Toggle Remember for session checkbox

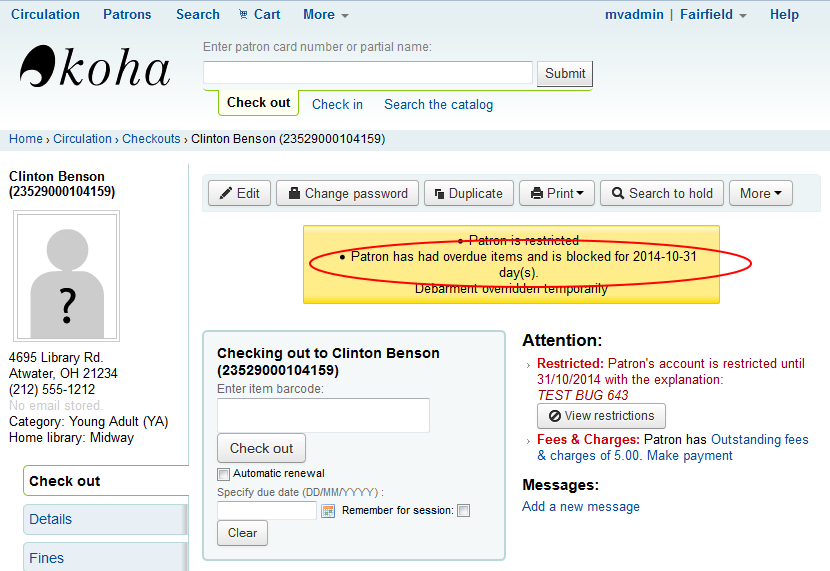click(463, 511)
